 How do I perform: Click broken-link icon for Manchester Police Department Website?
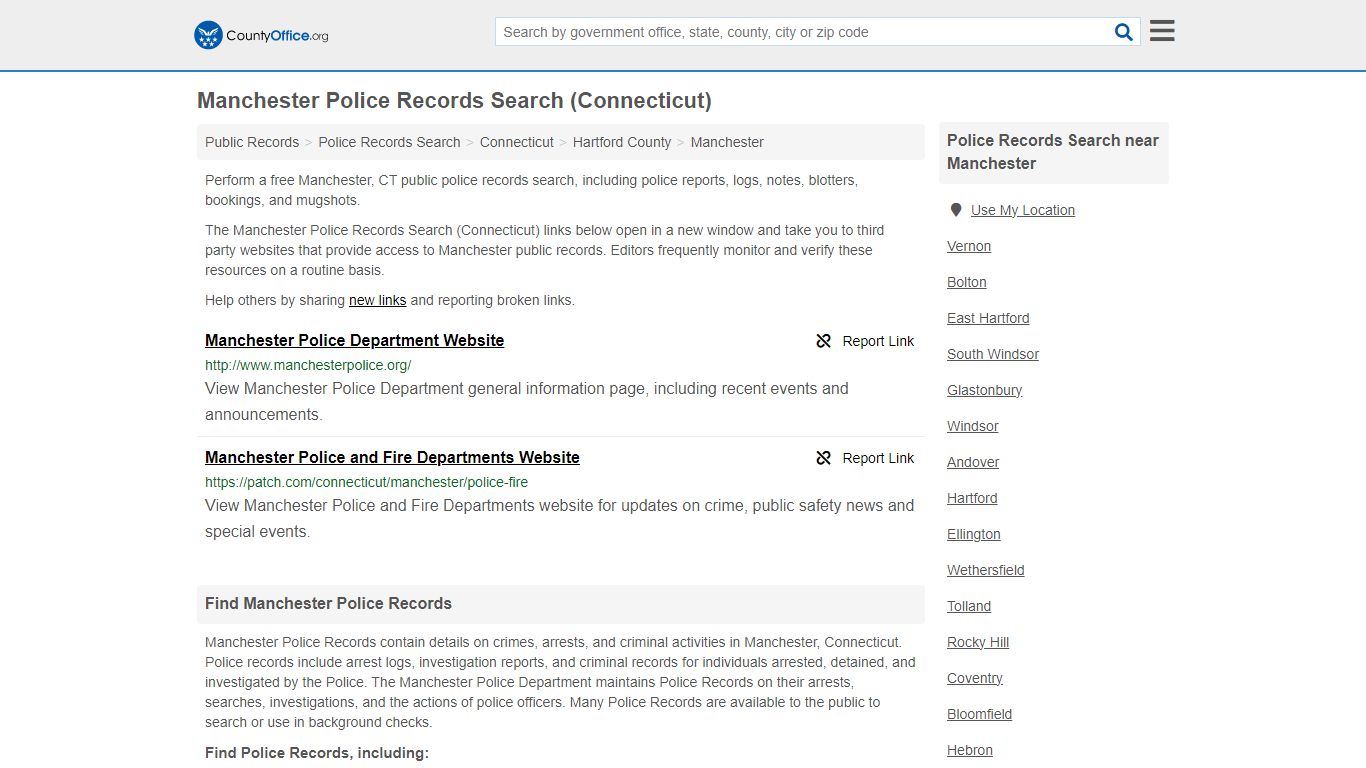click(823, 341)
